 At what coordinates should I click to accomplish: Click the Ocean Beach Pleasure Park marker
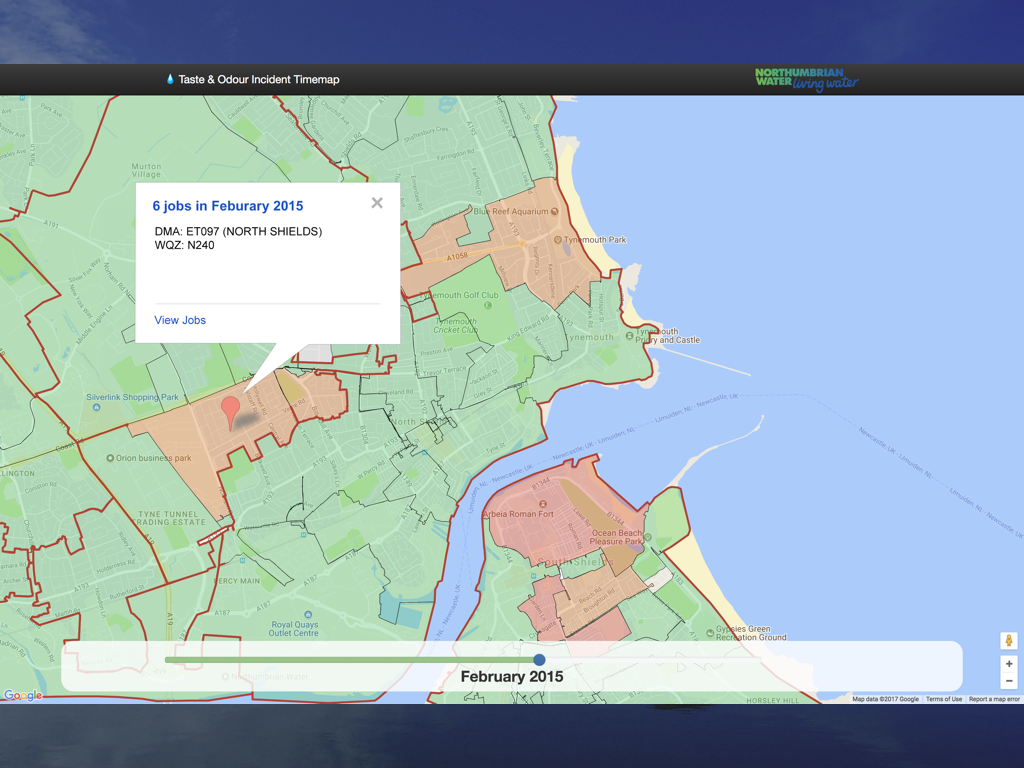(x=648, y=537)
